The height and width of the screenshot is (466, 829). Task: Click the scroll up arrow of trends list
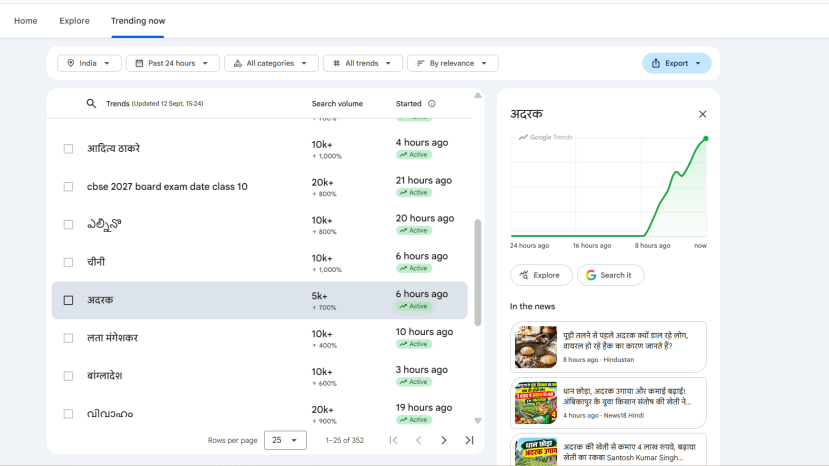click(x=477, y=96)
